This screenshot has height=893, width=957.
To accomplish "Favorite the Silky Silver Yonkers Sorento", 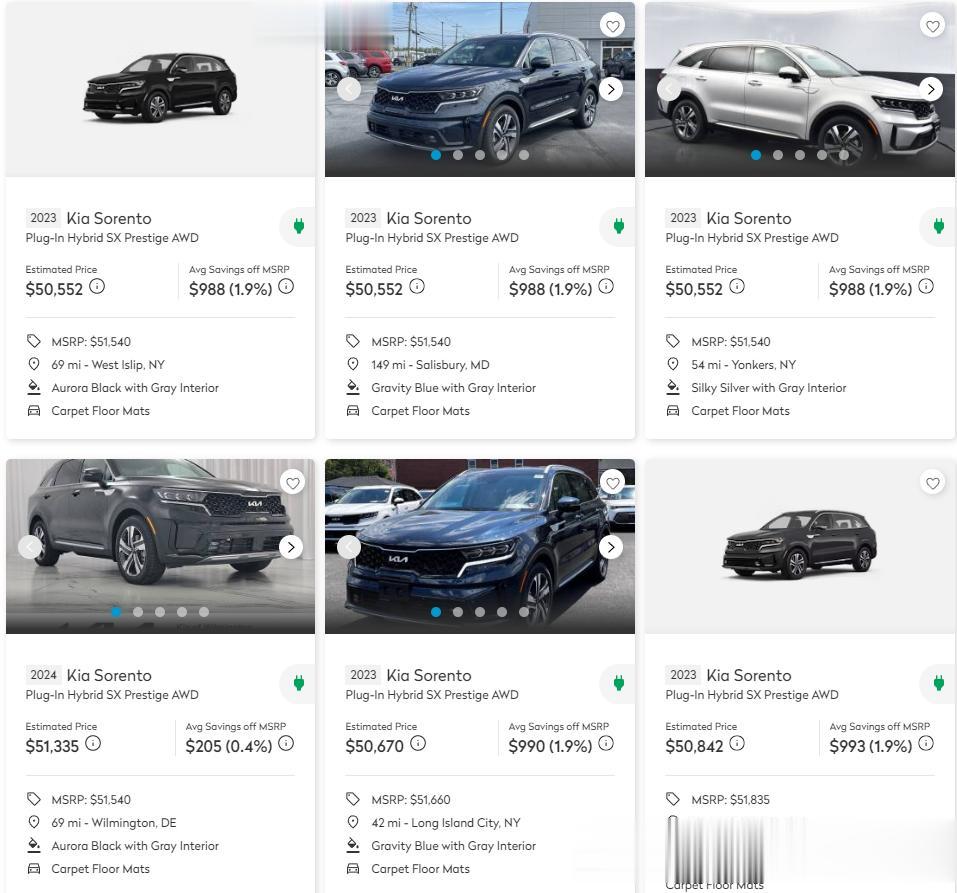I will (x=932, y=26).
